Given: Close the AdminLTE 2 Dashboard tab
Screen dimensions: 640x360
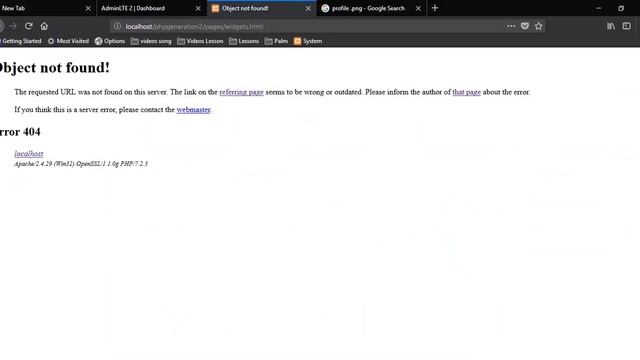Looking at the screenshot, I should pos(198,8).
